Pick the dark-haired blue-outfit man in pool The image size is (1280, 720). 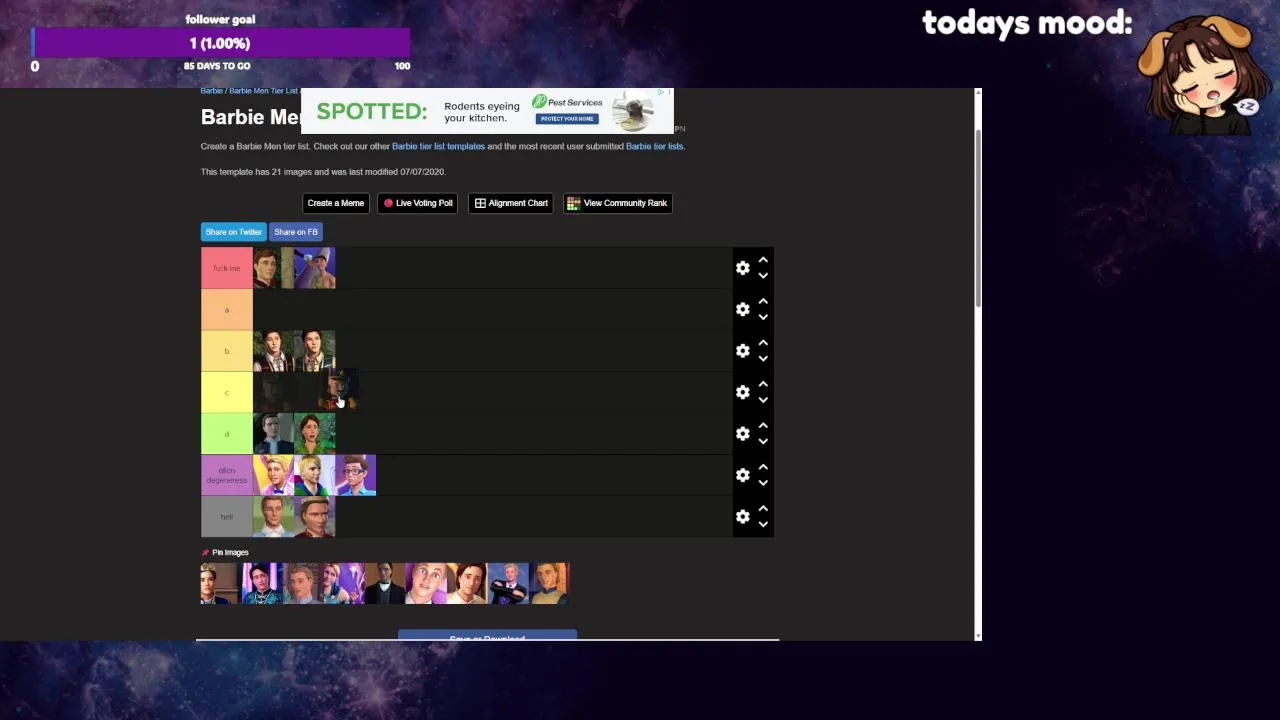click(262, 584)
